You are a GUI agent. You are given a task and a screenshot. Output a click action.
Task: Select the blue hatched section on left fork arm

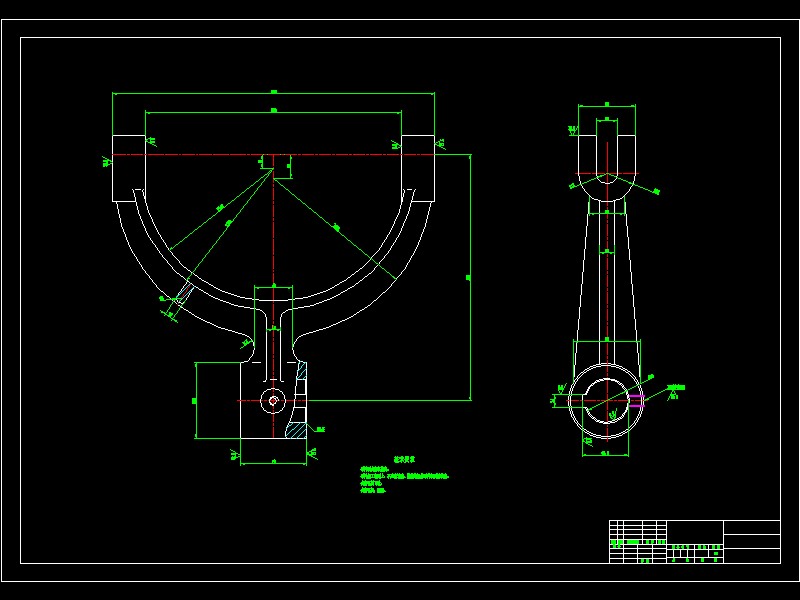[184, 294]
